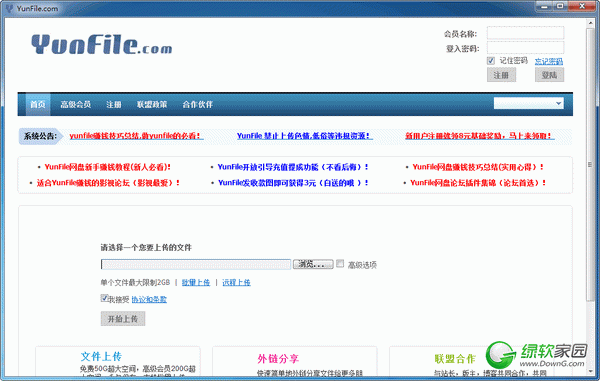Open YunFile网盘新手赚钱教程 link
The height and width of the screenshot is (381, 600).
pyautogui.click(x=108, y=167)
